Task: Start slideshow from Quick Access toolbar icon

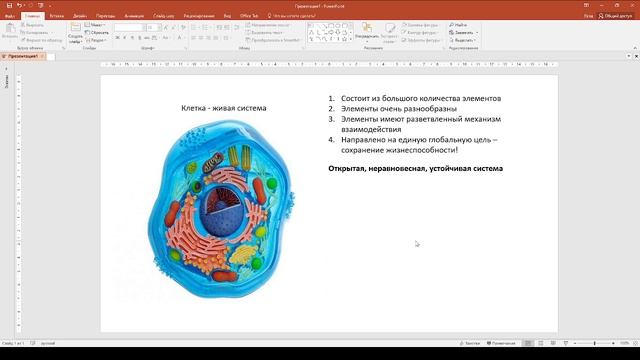Action: [40, 6]
